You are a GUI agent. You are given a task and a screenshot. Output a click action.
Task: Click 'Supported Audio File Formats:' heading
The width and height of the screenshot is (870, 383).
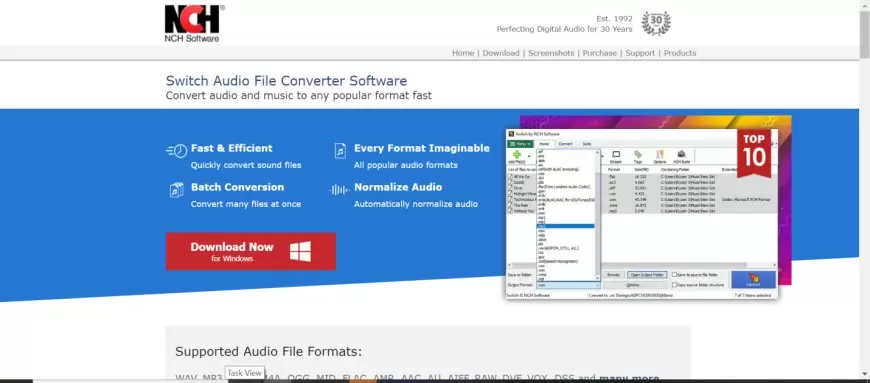coord(269,352)
